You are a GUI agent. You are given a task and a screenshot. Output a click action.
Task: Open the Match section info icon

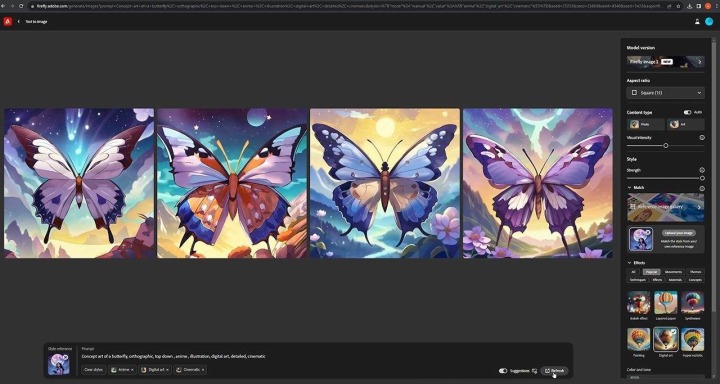coord(702,188)
